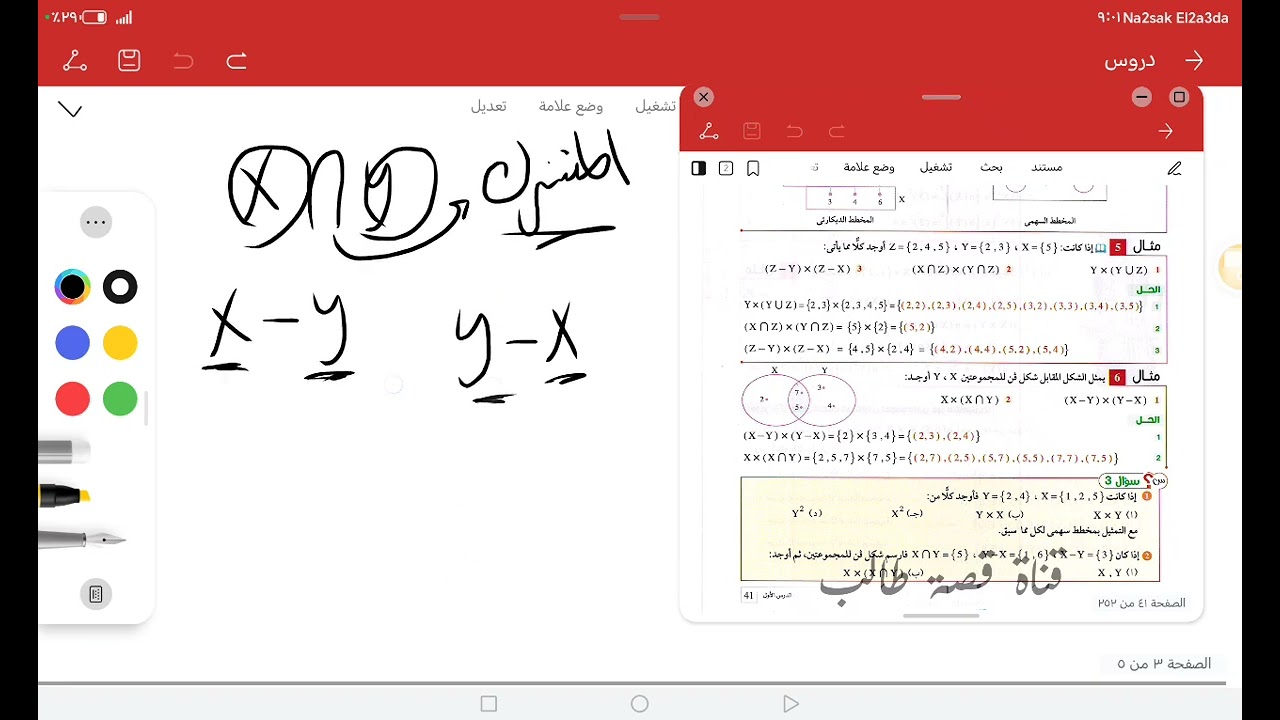Select the fountain pen tool
Screen dimensions: 1280x720
[x=82, y=539]
